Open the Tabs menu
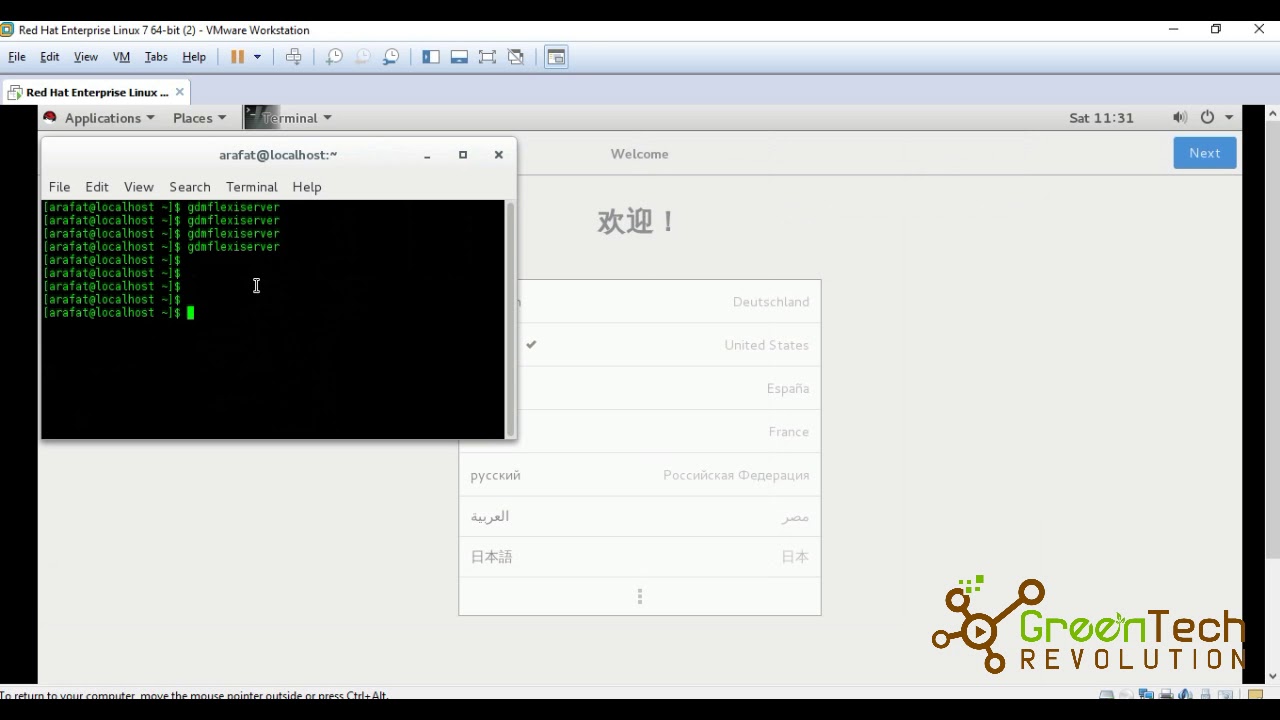Screen dimensions: 1280x720 (156, 57)
